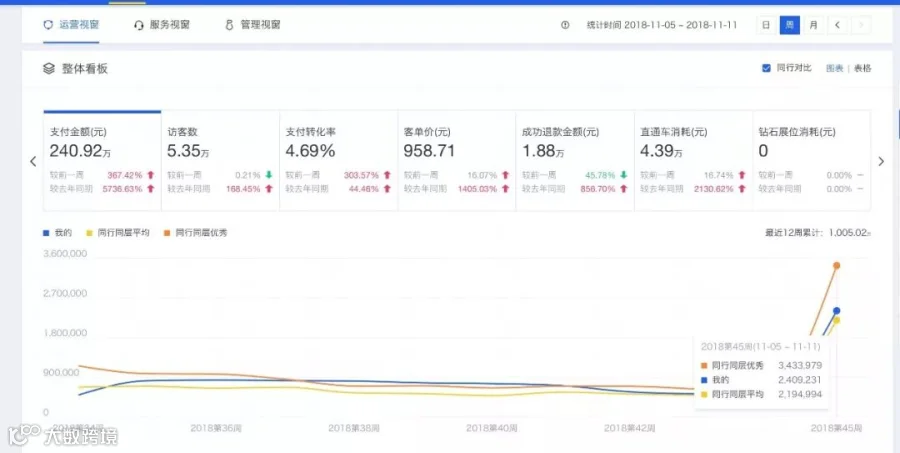The height and width of the screenshot is (453, 900).
Task: Select the 访客数 metric card
Action: pos(220,160)
